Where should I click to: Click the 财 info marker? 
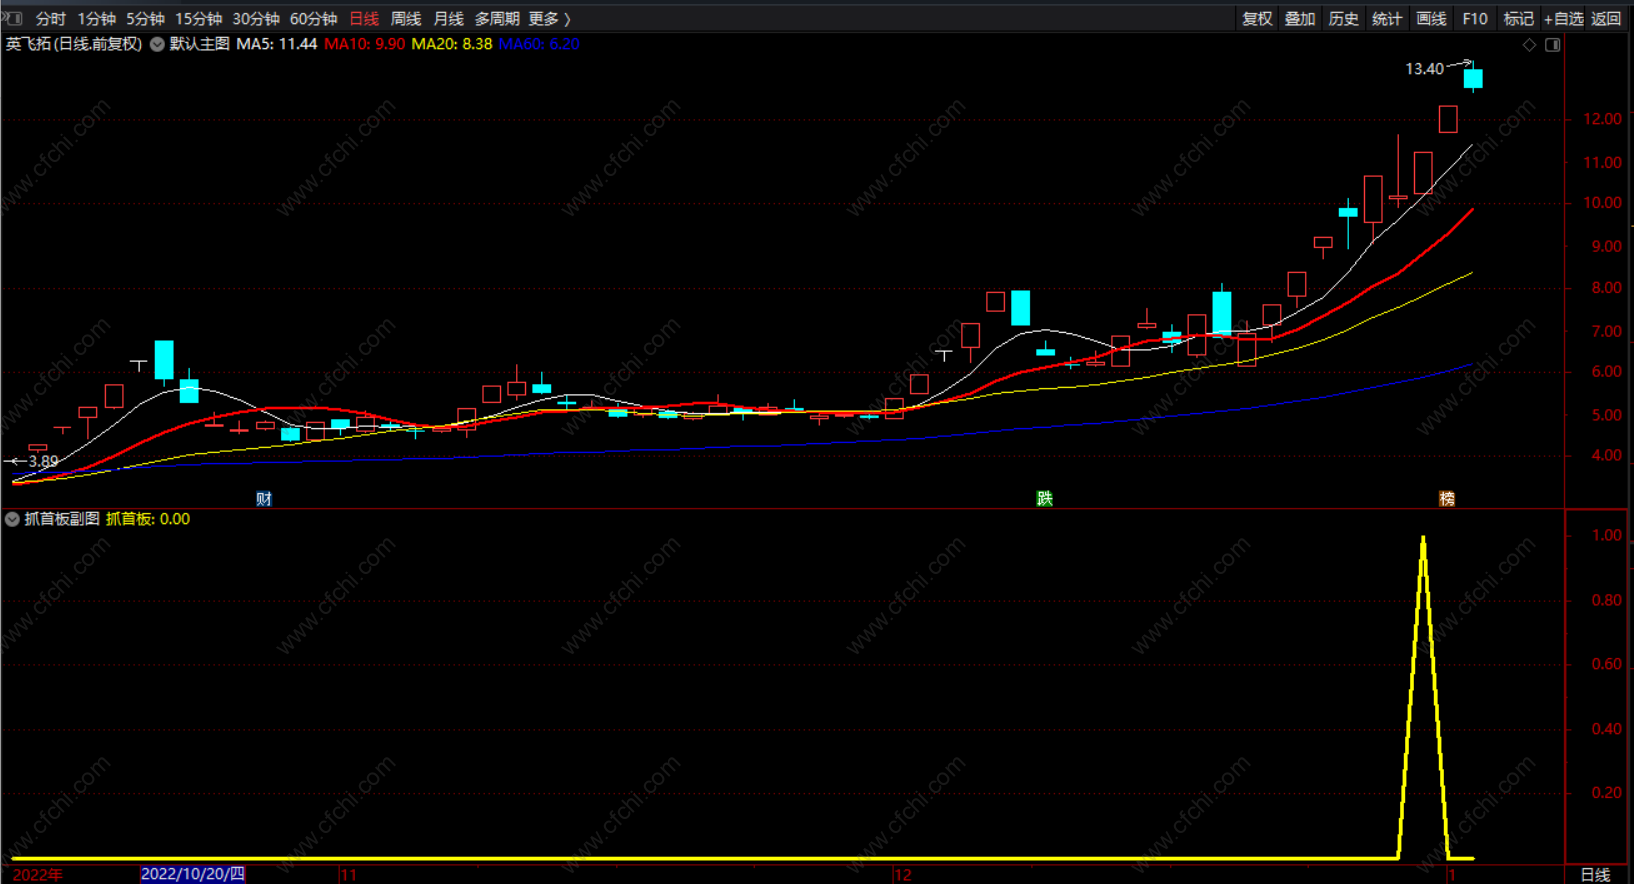click(264, 499)
